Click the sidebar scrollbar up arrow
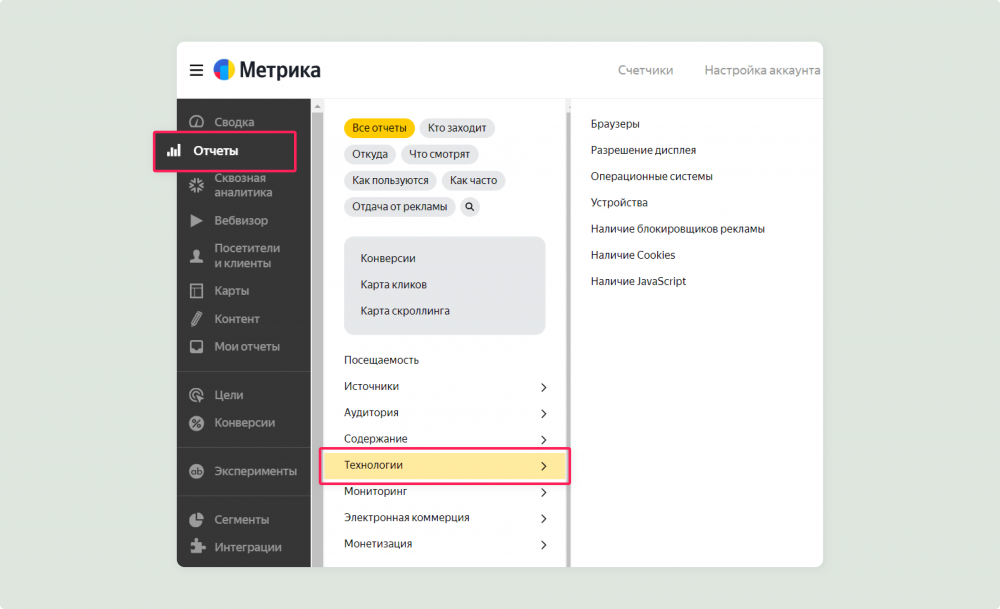The height and width of the screenshot is (609, 1000). click(x=318, y=106)
